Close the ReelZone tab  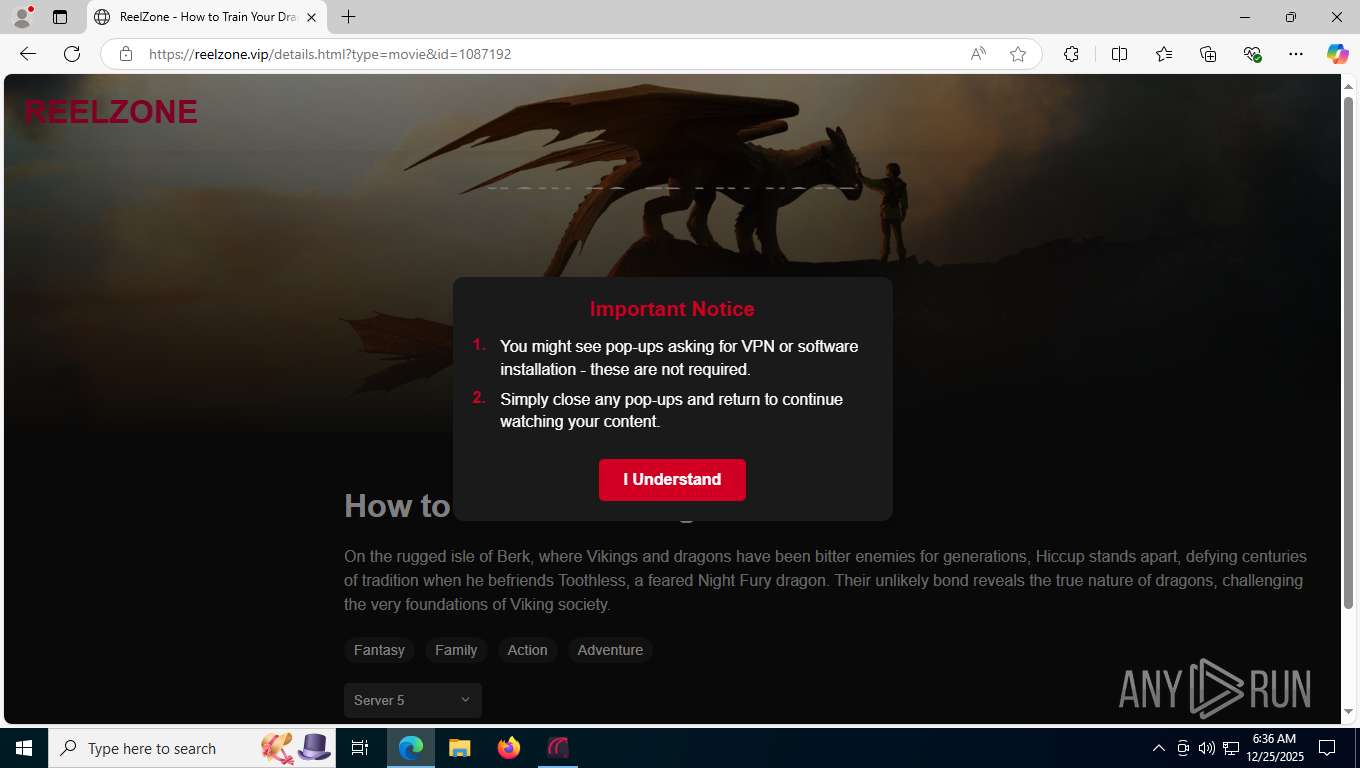click(311, 17)
